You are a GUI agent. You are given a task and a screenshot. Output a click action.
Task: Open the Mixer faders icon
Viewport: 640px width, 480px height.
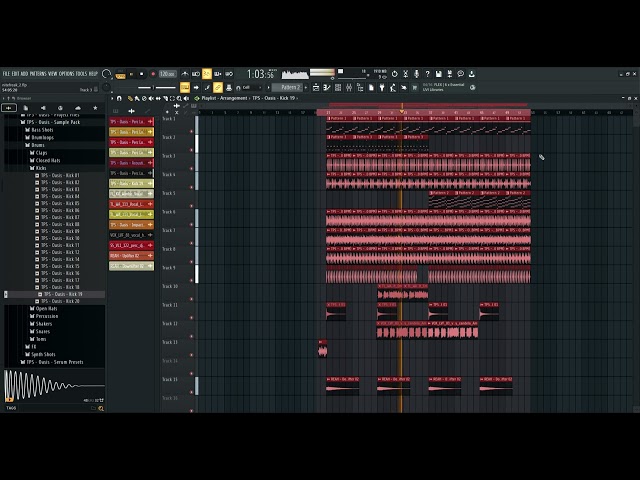(x=349, y=87)
